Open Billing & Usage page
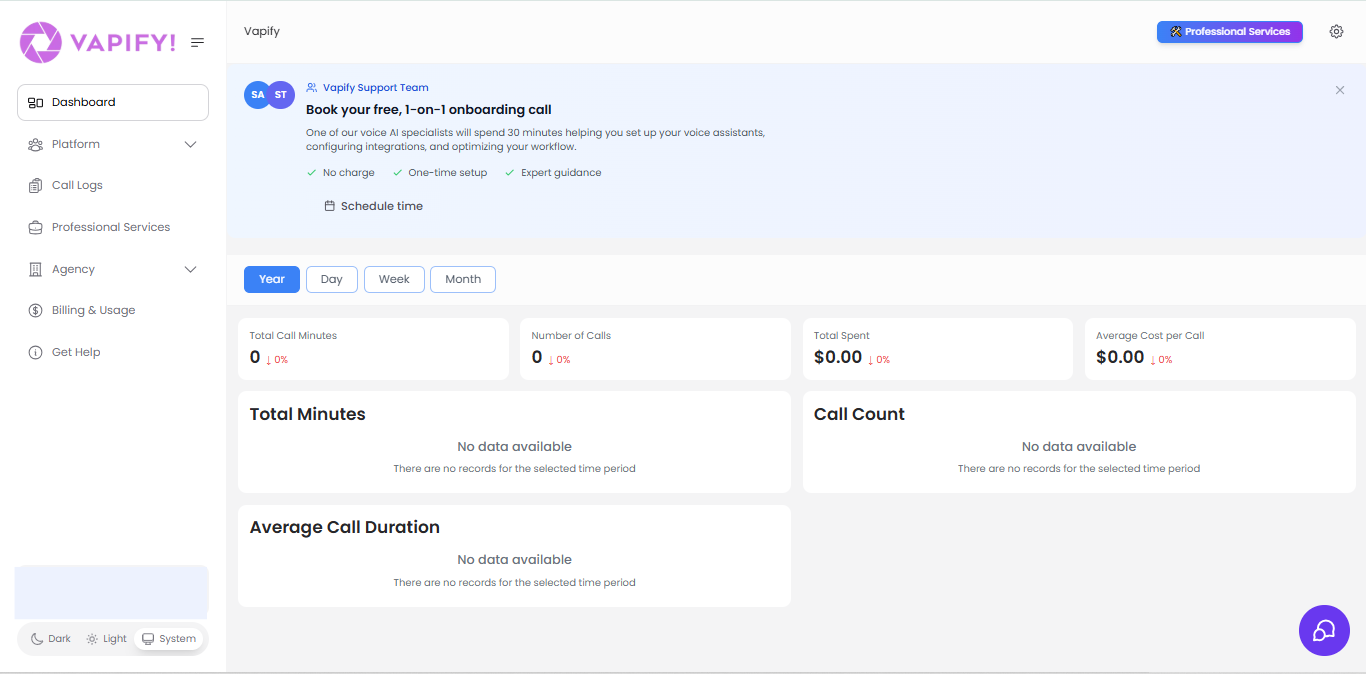Viewport: 1366px width, 674px height. coord(113,310)
